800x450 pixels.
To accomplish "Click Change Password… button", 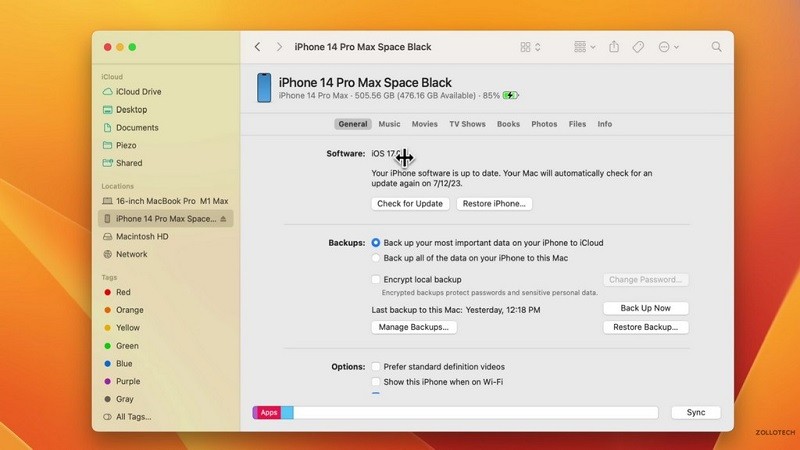I will 645,280.
